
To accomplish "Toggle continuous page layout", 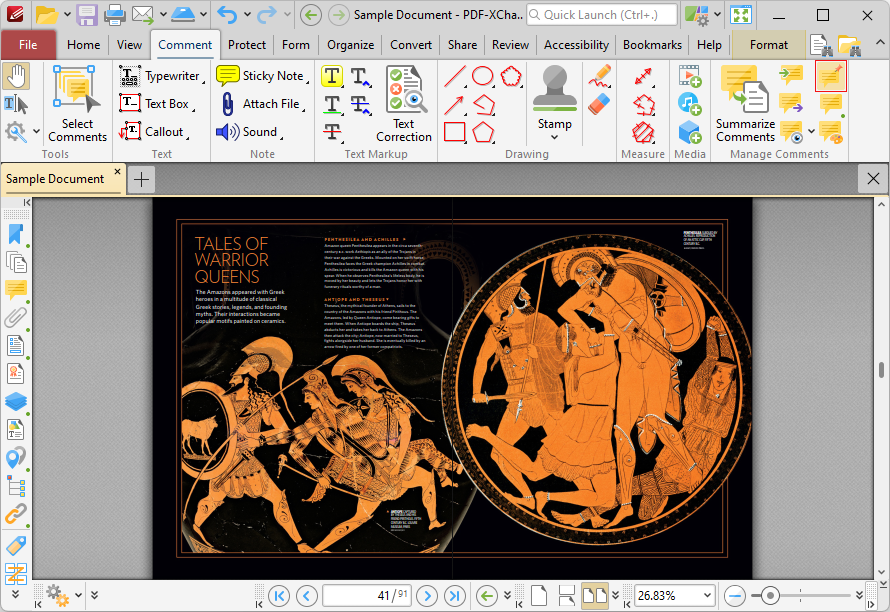I will coord(566,596).
